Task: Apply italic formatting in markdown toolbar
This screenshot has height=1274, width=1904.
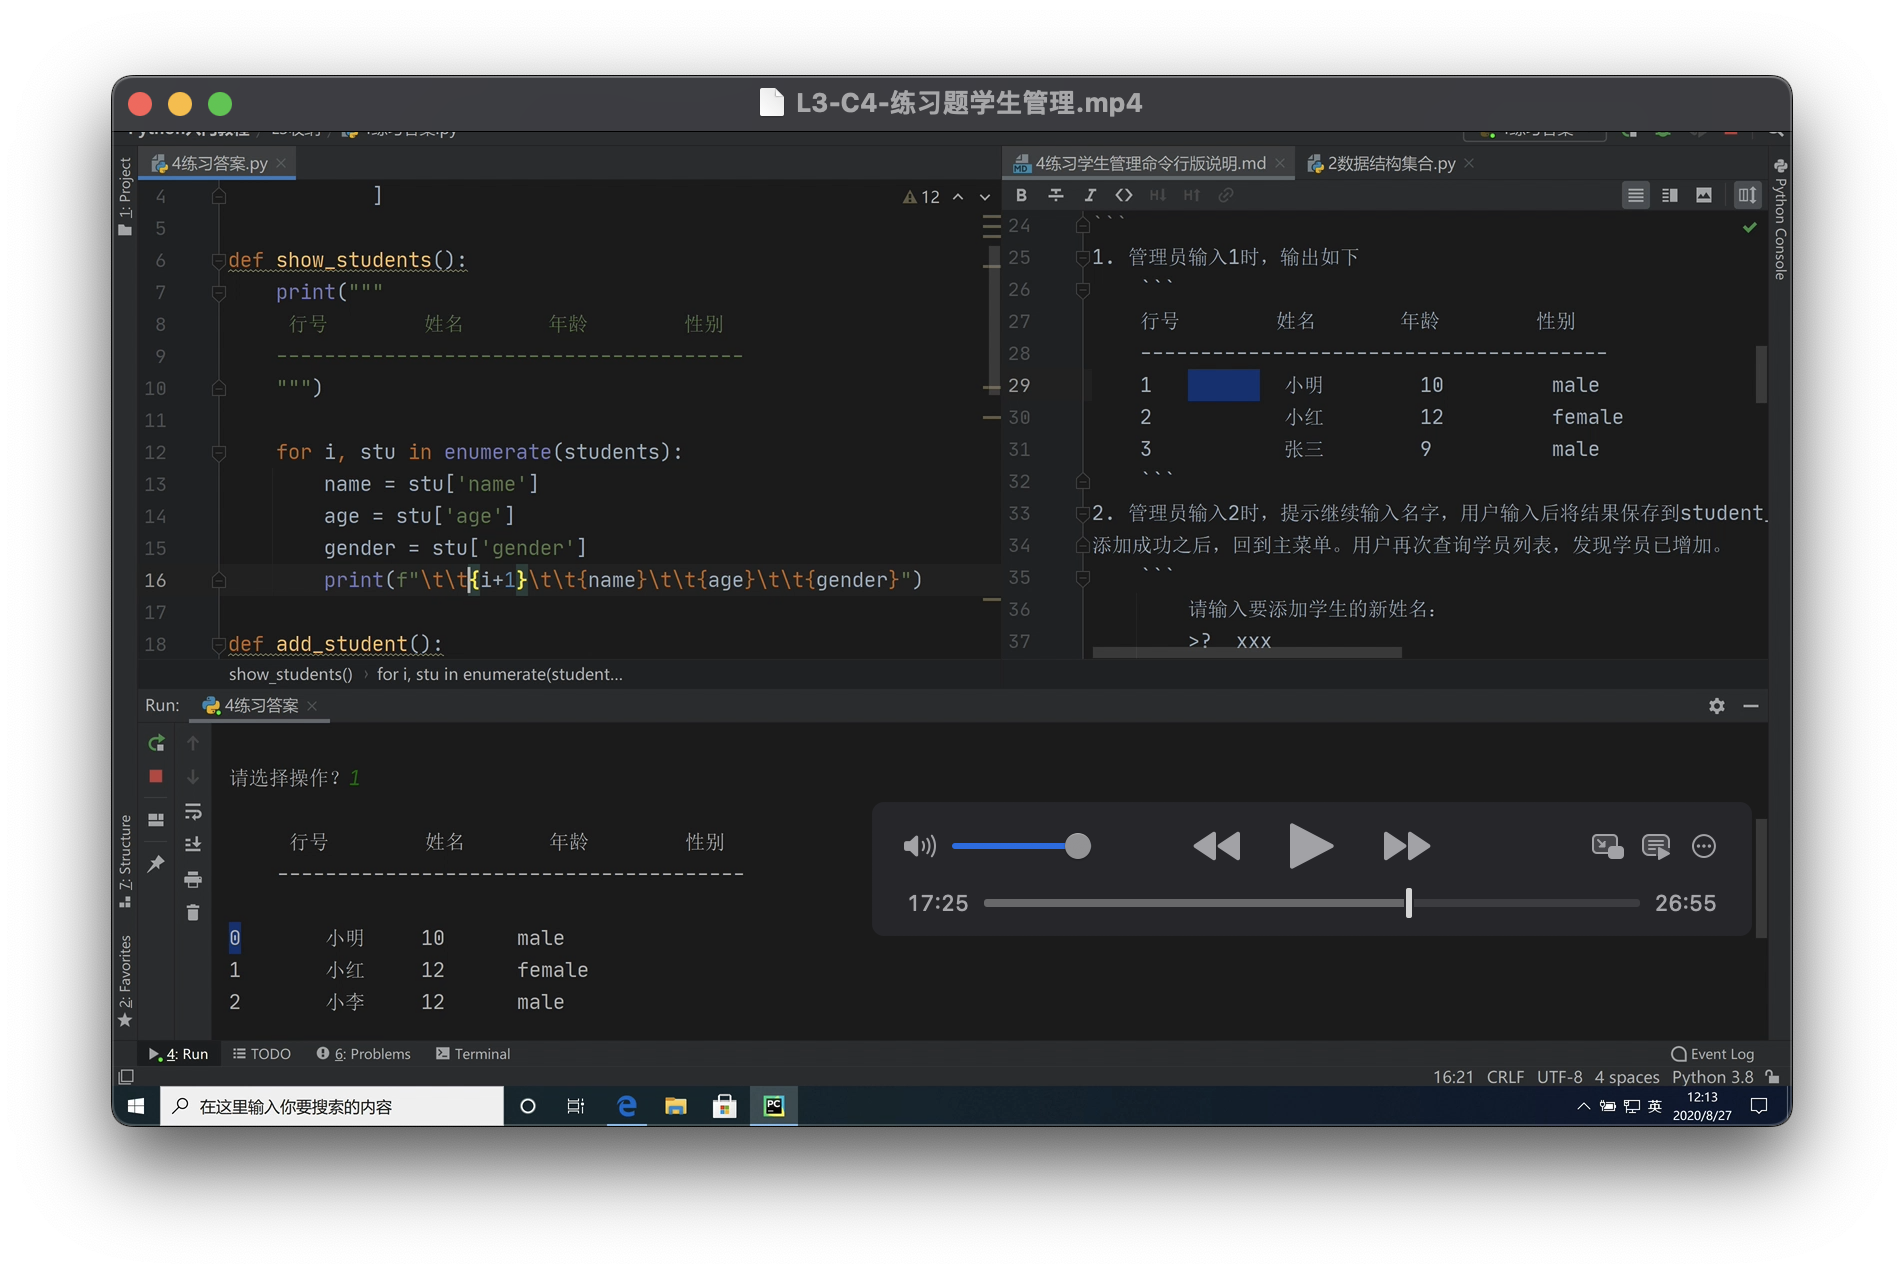Action: coord(1090,195)
